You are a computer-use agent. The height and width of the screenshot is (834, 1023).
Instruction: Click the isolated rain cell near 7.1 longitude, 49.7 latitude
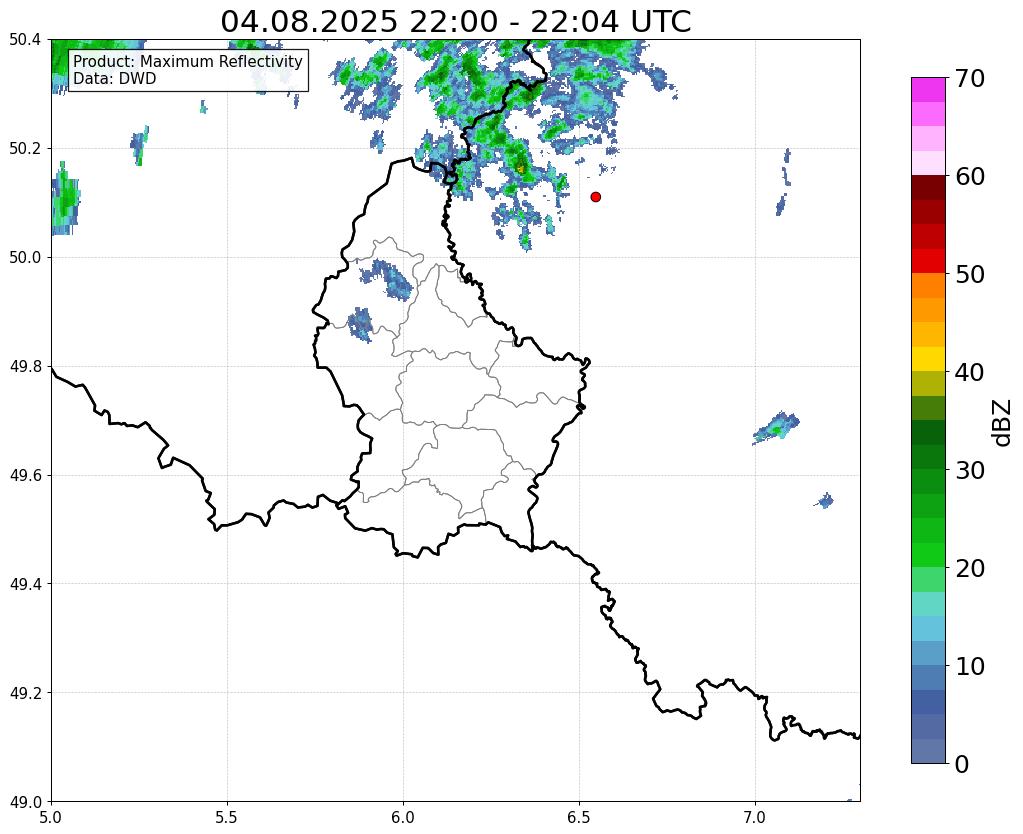point(776,428)
